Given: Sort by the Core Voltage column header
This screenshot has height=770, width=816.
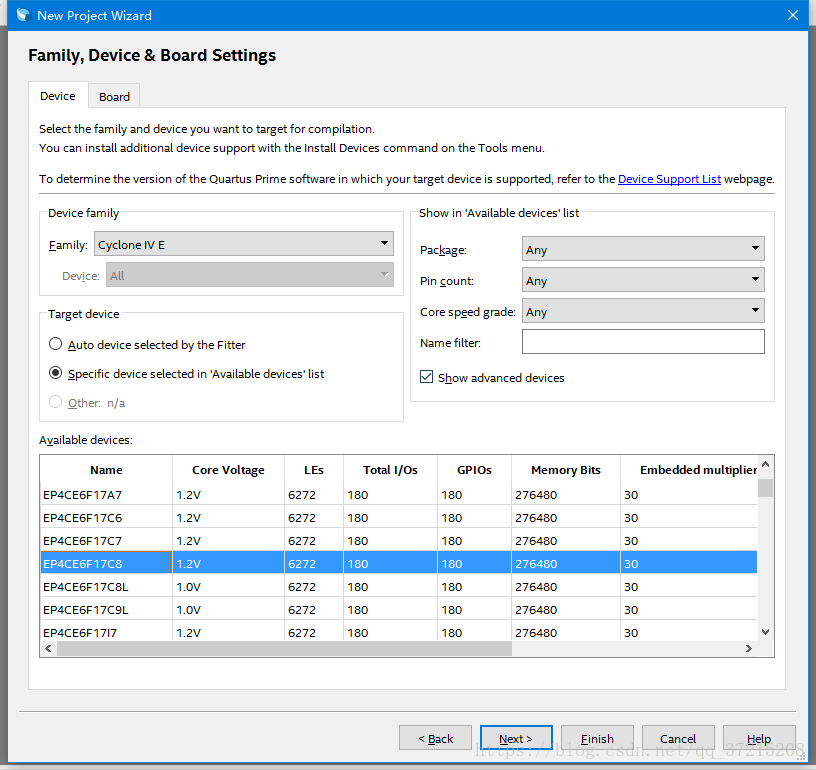Looking at the screenshot, I should [228, 470].
